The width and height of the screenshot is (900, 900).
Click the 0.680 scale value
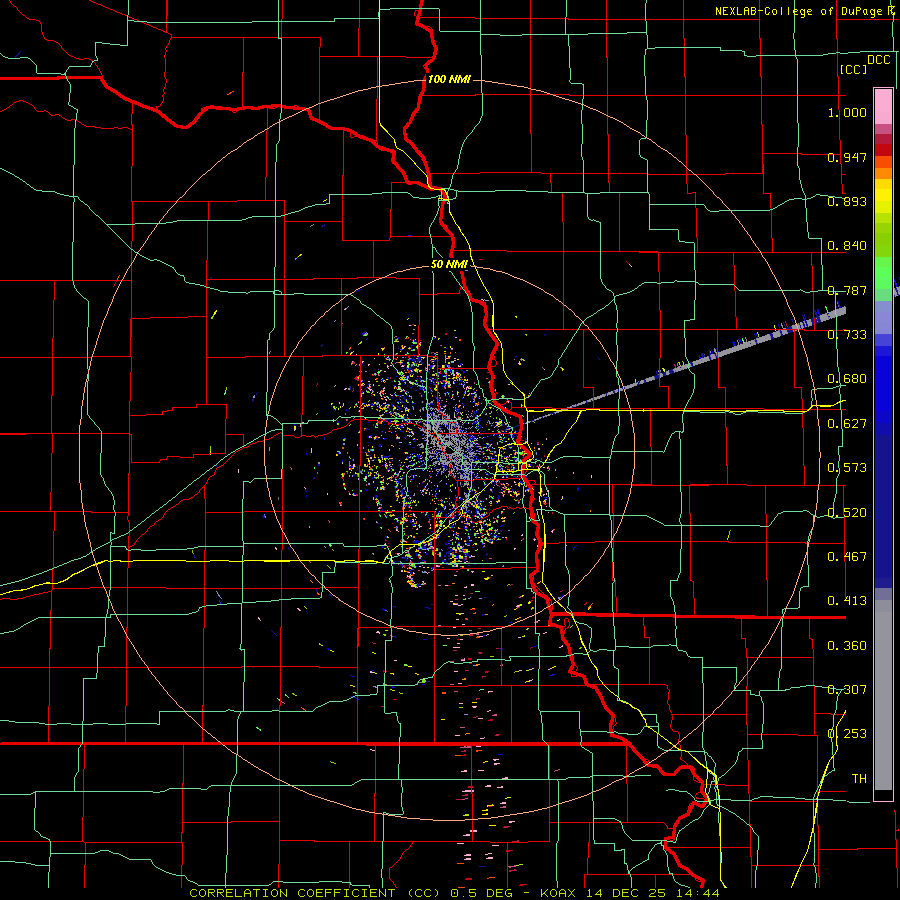click(847, 379)
